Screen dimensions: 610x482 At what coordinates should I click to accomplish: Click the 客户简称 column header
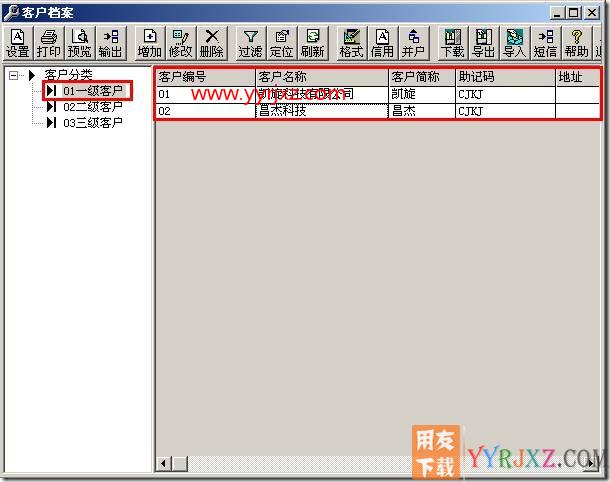tap(422, 77)
